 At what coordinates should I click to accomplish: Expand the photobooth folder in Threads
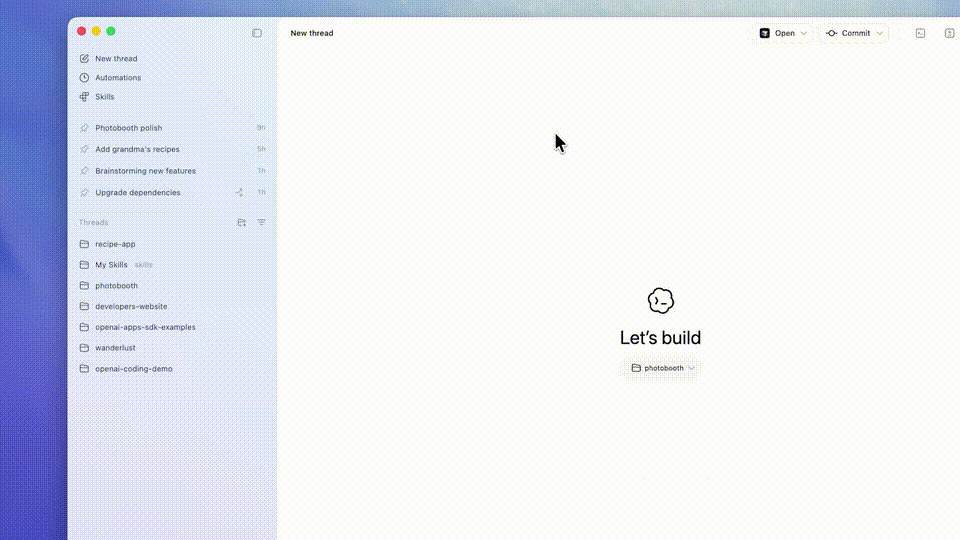[116, 285]
